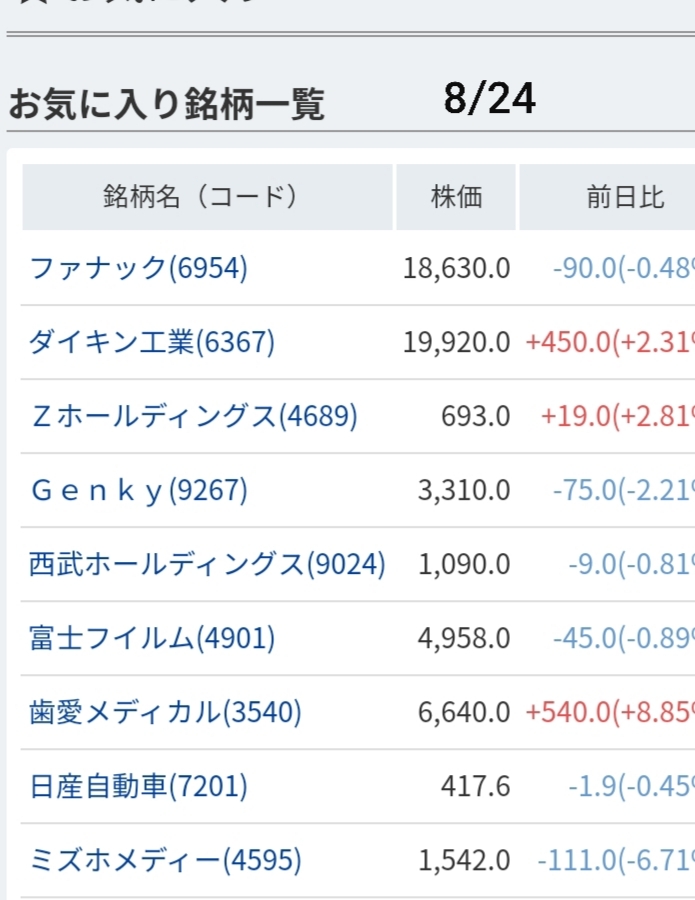This screenshot has height=900, width=695.
Task: Select the 日産自動車(7201) link
Action: [138, 786]
